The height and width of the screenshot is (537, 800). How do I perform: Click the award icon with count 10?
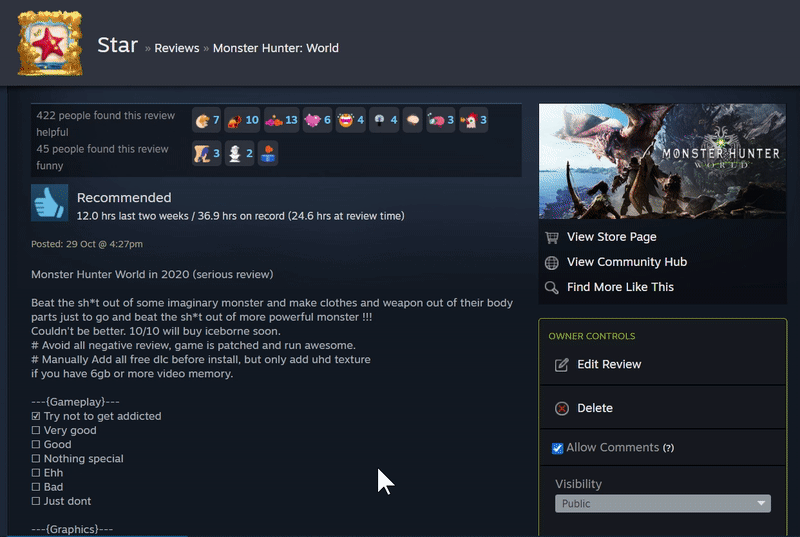click(242, 120)
